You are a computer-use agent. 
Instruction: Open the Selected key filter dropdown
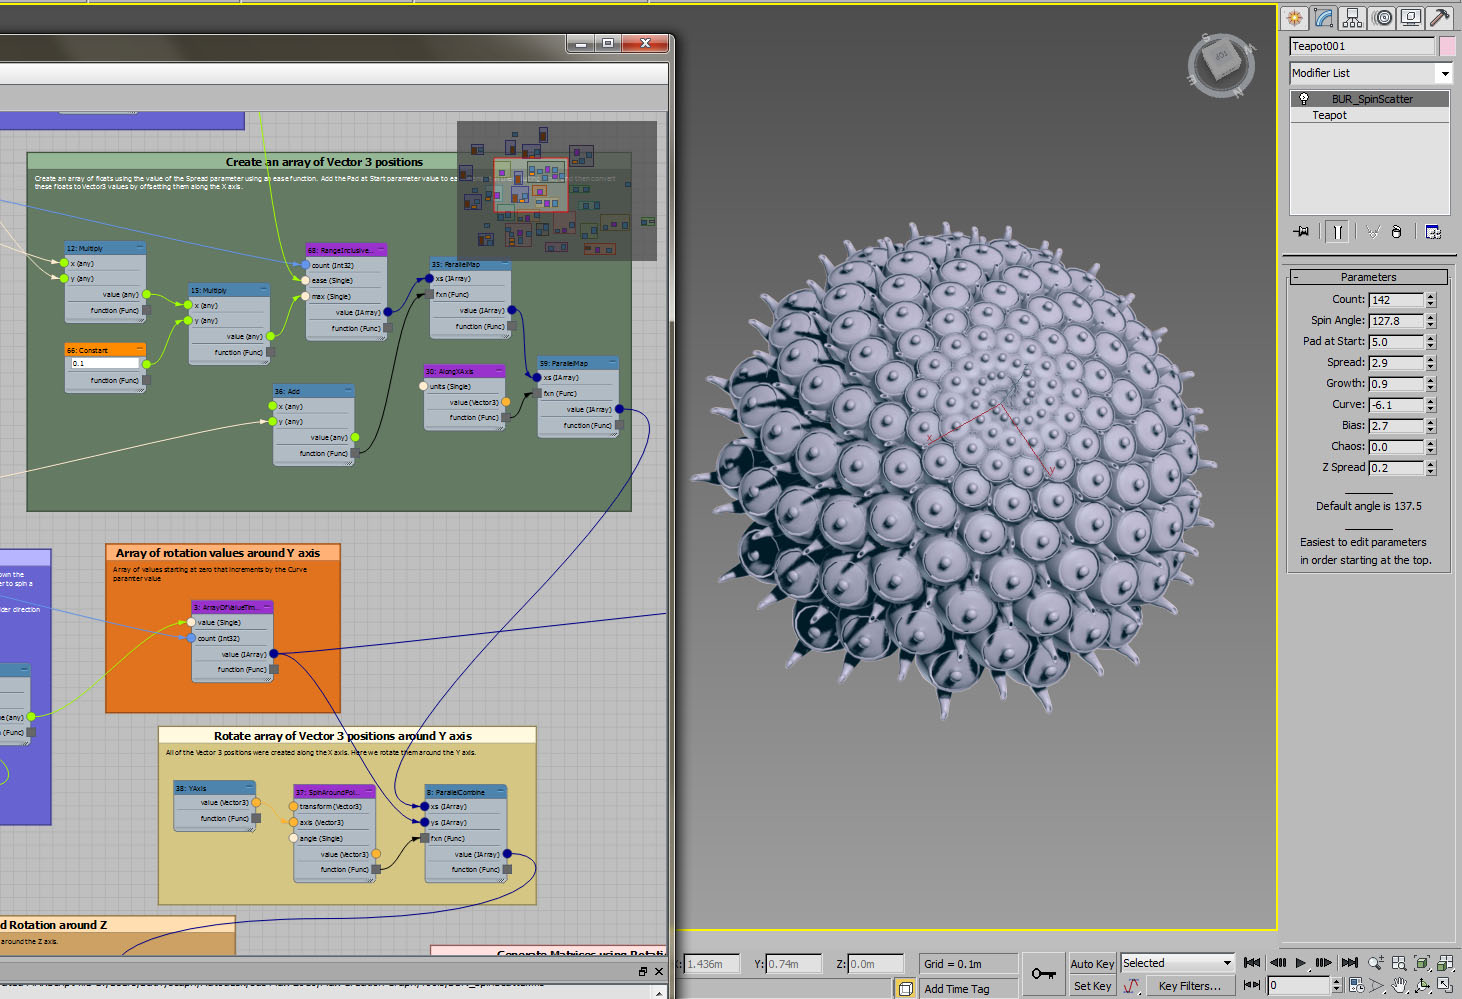point(1227,963)
